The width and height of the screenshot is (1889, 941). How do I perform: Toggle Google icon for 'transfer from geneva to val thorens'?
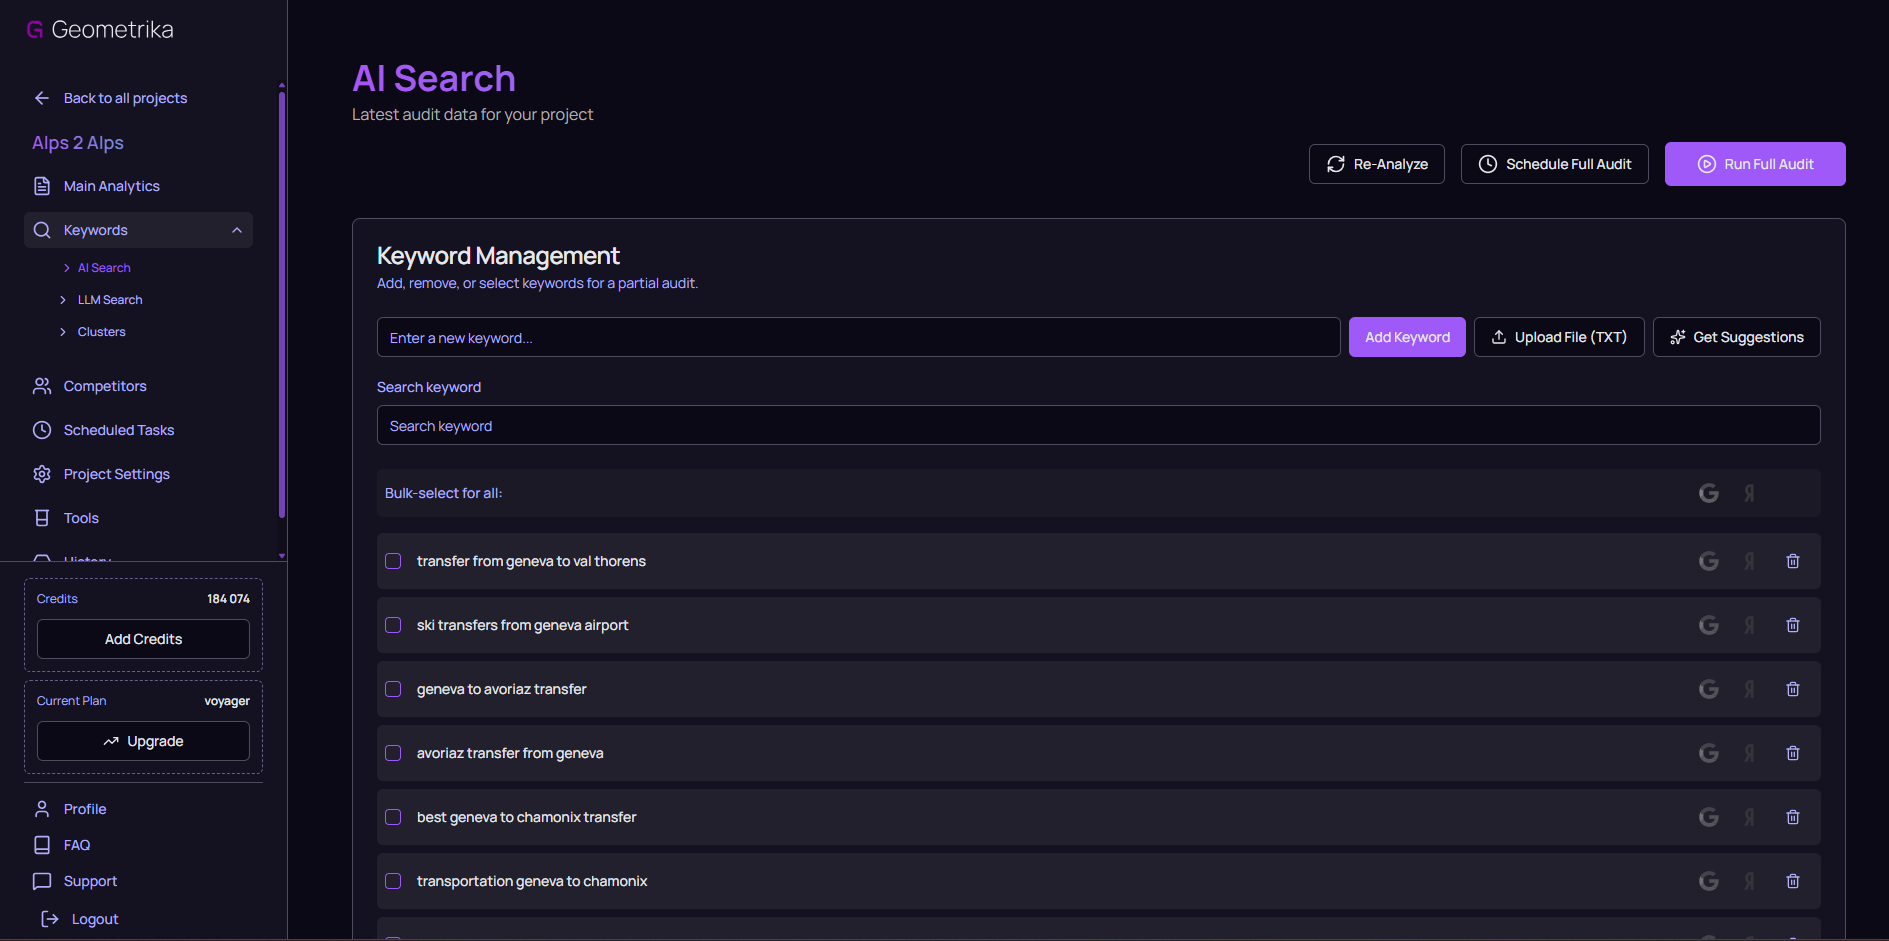tap(1708, 561)
